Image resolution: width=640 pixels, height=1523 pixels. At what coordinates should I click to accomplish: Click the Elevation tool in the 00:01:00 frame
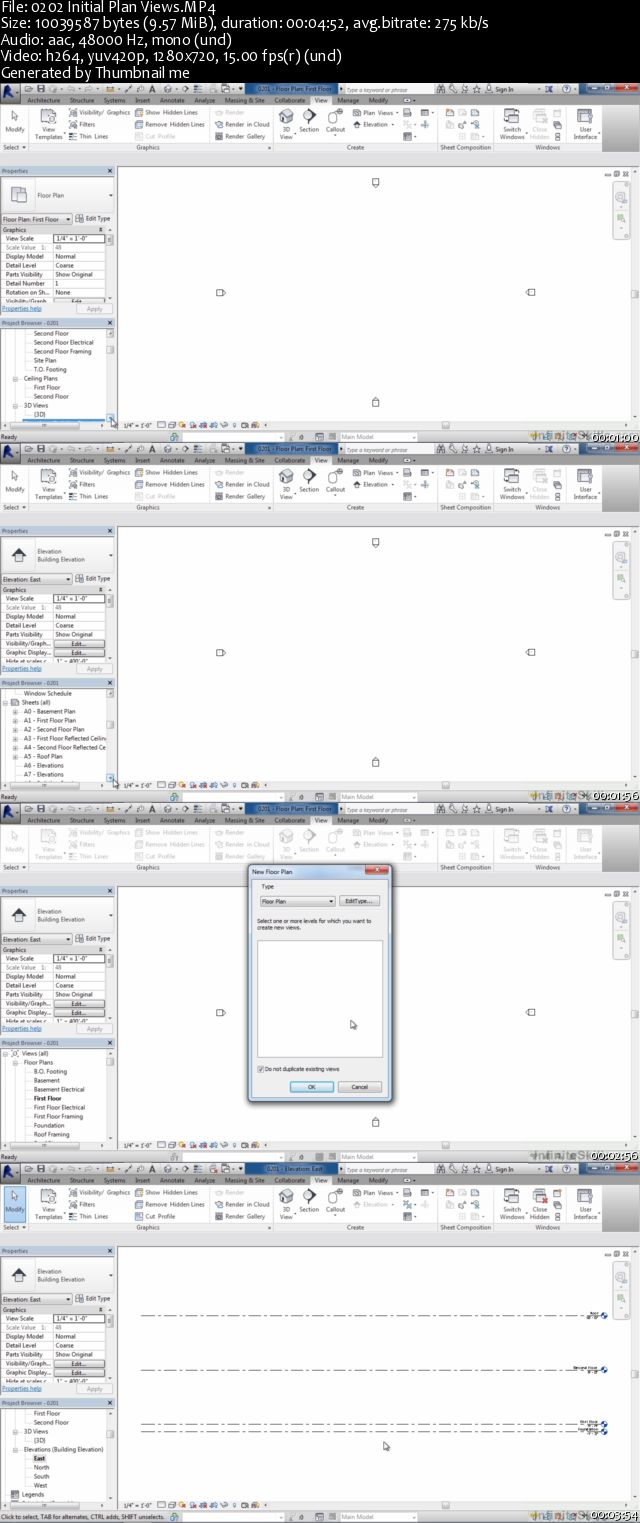click(372, 125)
